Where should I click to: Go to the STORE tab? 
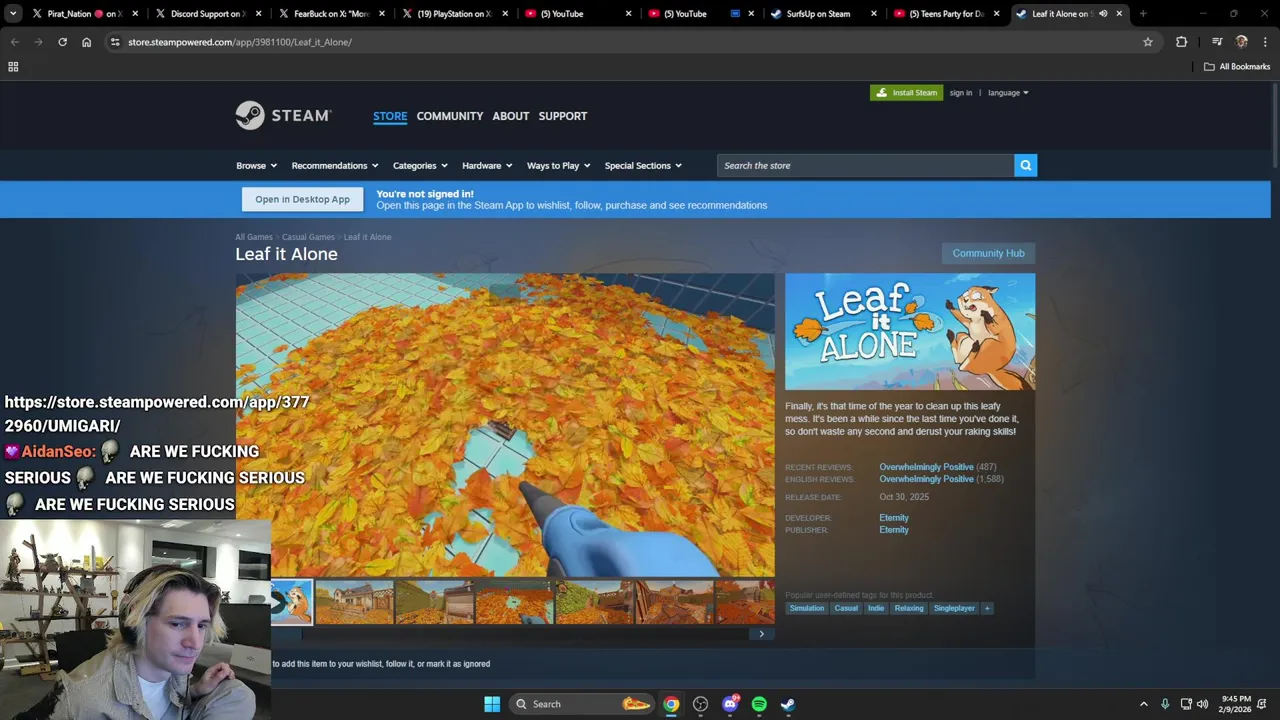[x=390, y=116]
